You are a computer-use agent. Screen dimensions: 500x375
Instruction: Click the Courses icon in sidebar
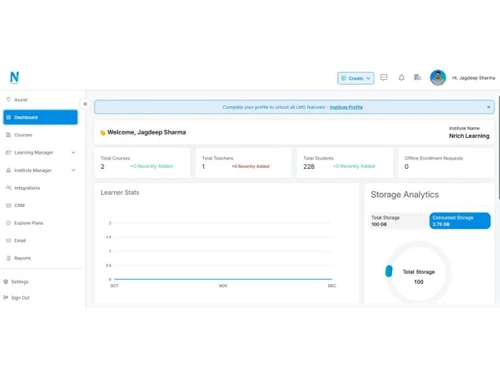pos(9,135)
